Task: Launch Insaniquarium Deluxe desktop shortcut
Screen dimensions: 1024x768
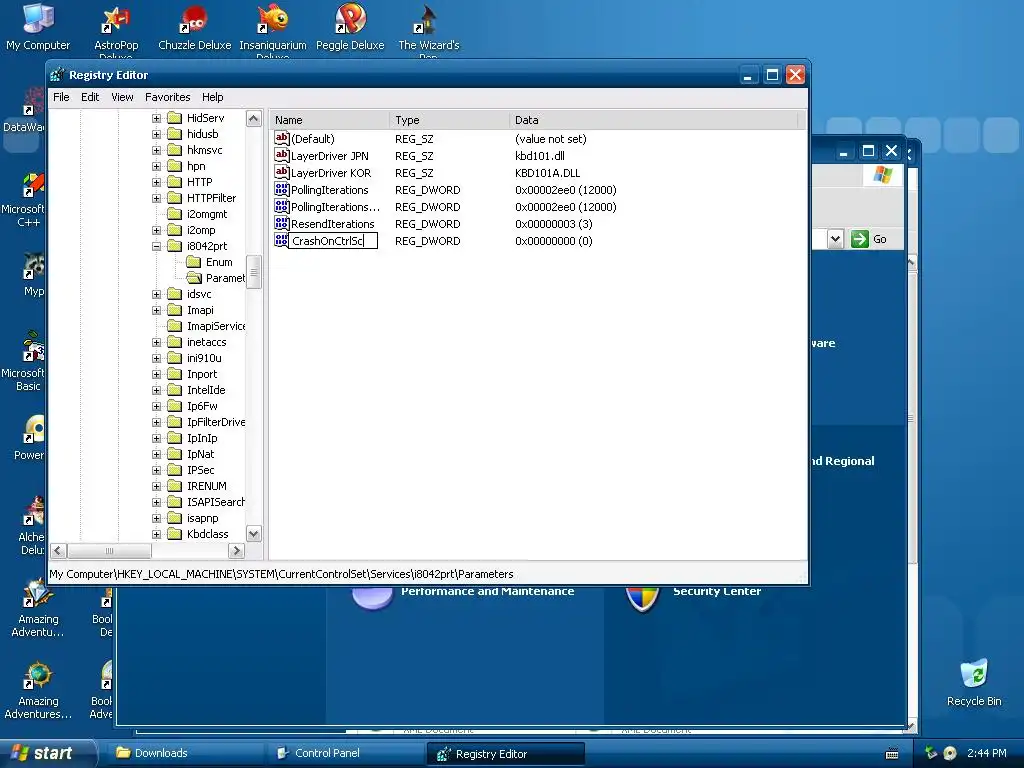Action: [x=273, y=30]
